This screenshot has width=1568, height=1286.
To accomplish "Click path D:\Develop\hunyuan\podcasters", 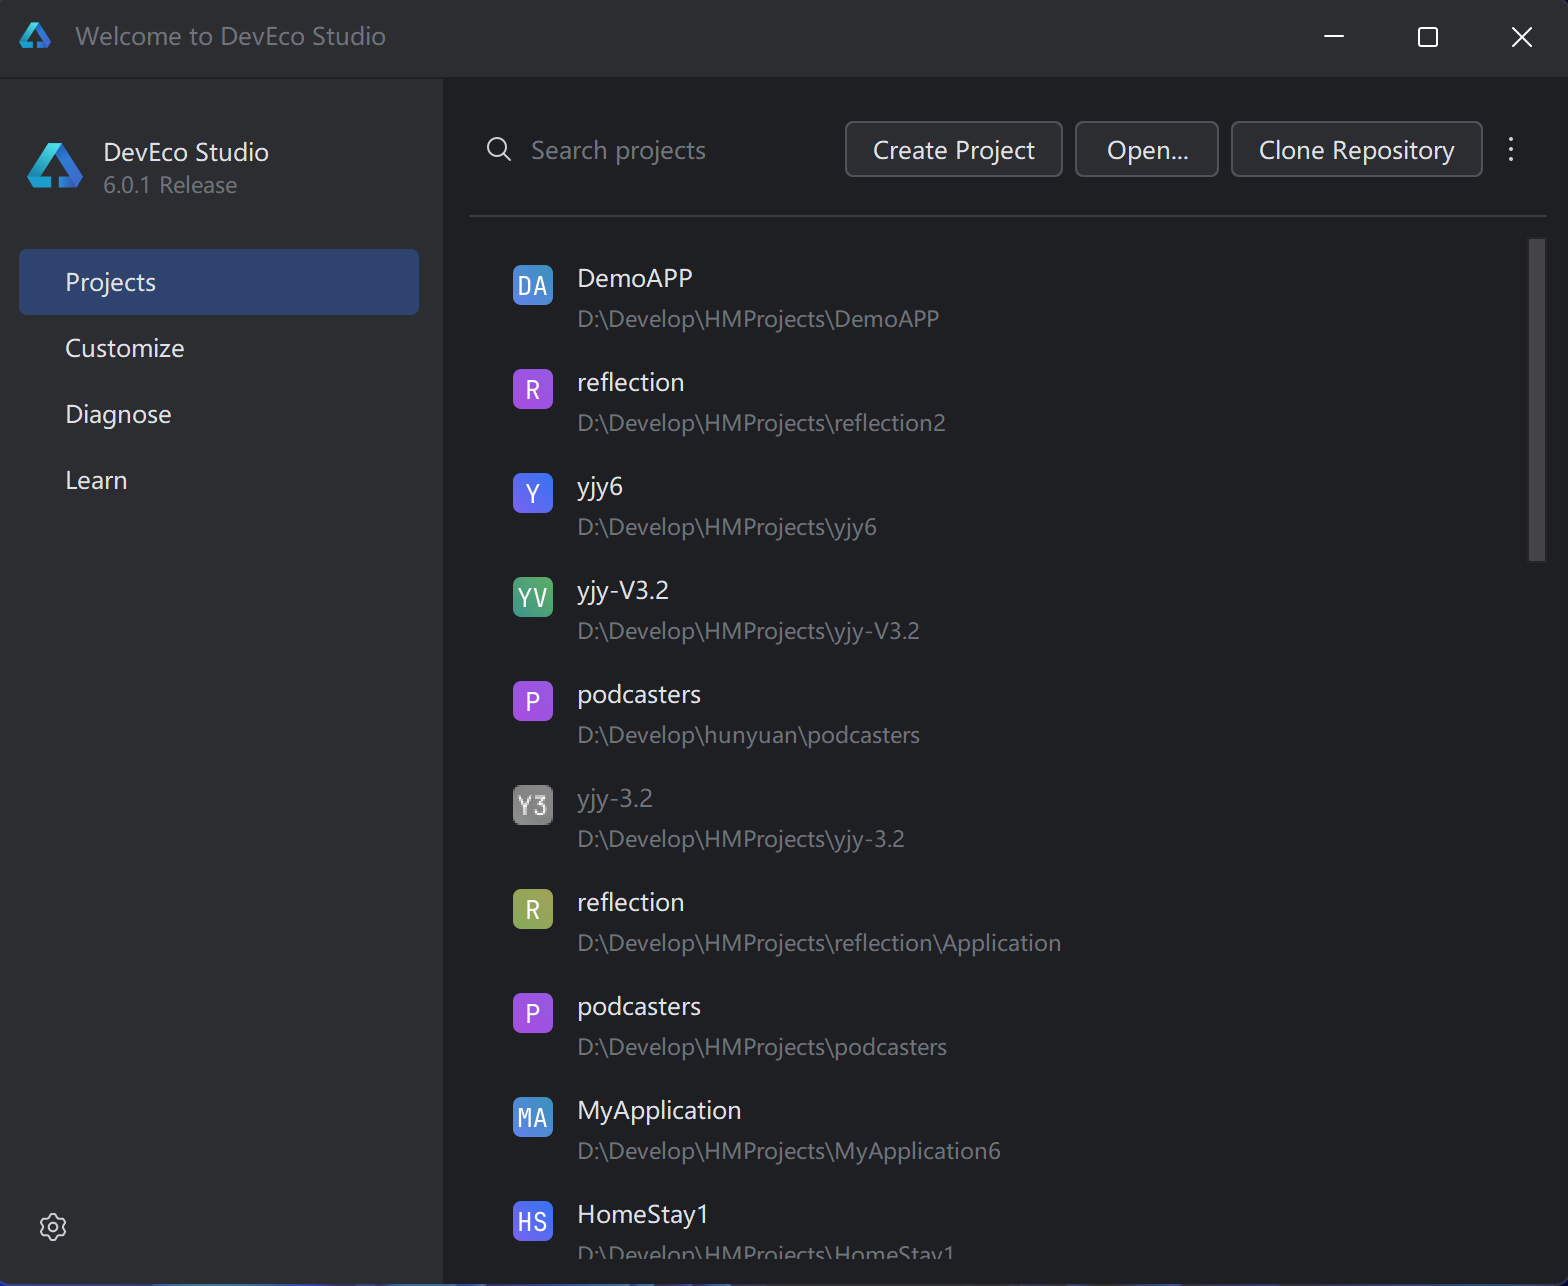I will click(748, 735).
